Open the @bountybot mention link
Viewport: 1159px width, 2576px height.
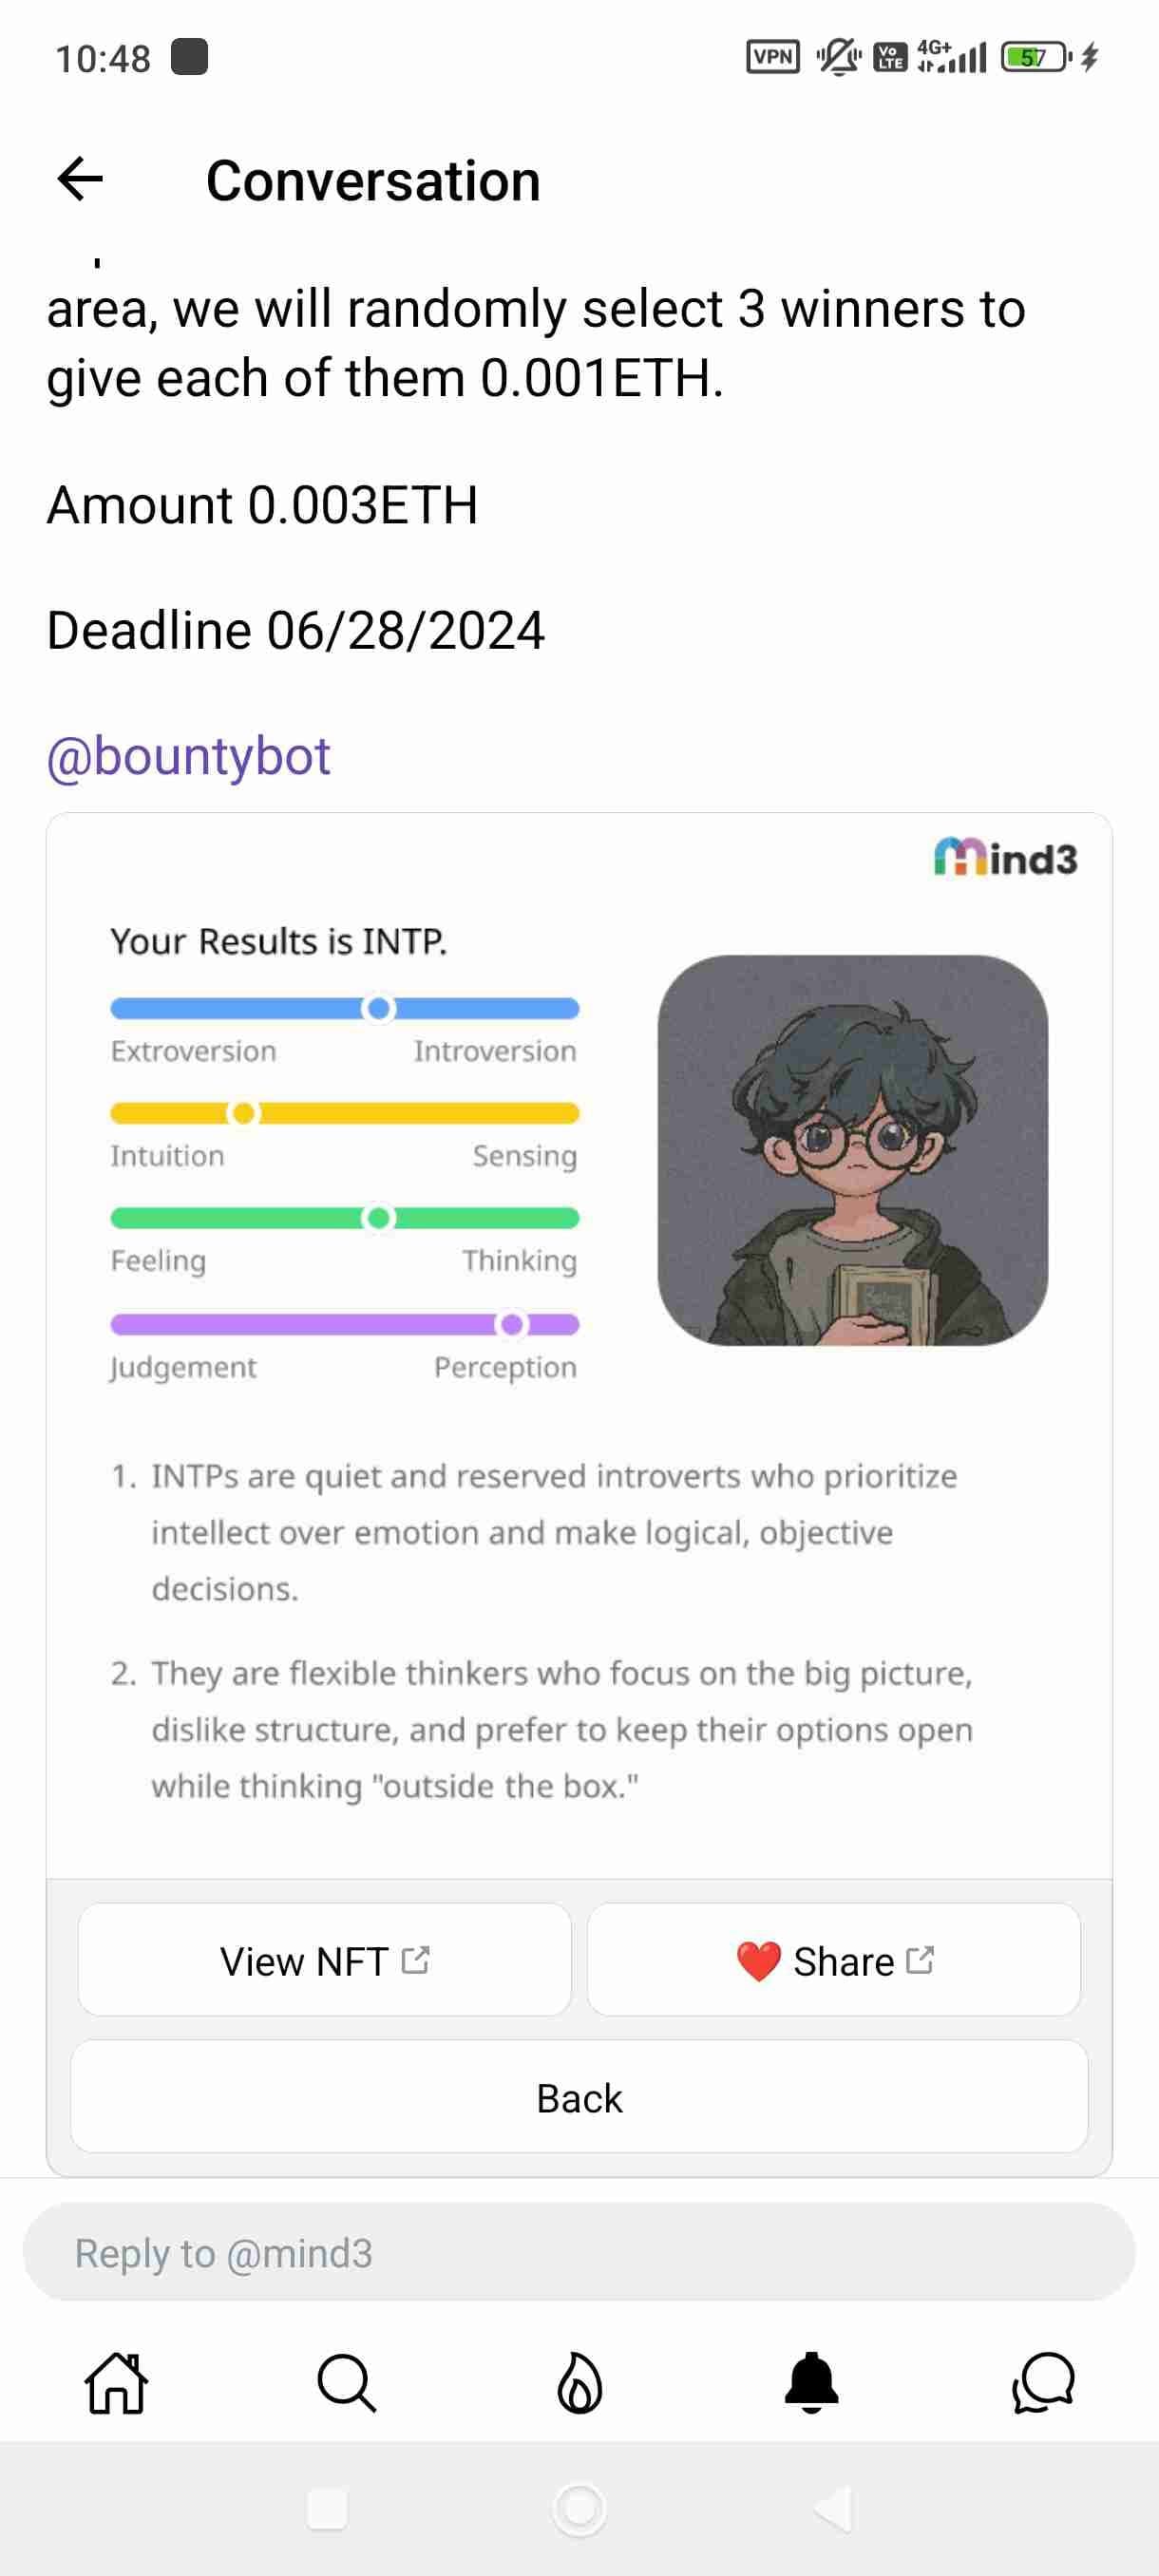click(x=188, y=756)
